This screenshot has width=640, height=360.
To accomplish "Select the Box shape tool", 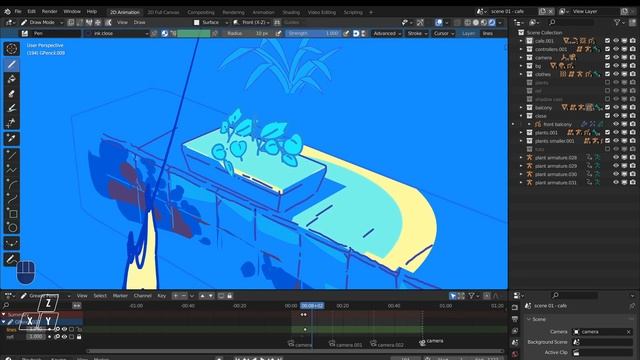I will [x=11, y=213].
